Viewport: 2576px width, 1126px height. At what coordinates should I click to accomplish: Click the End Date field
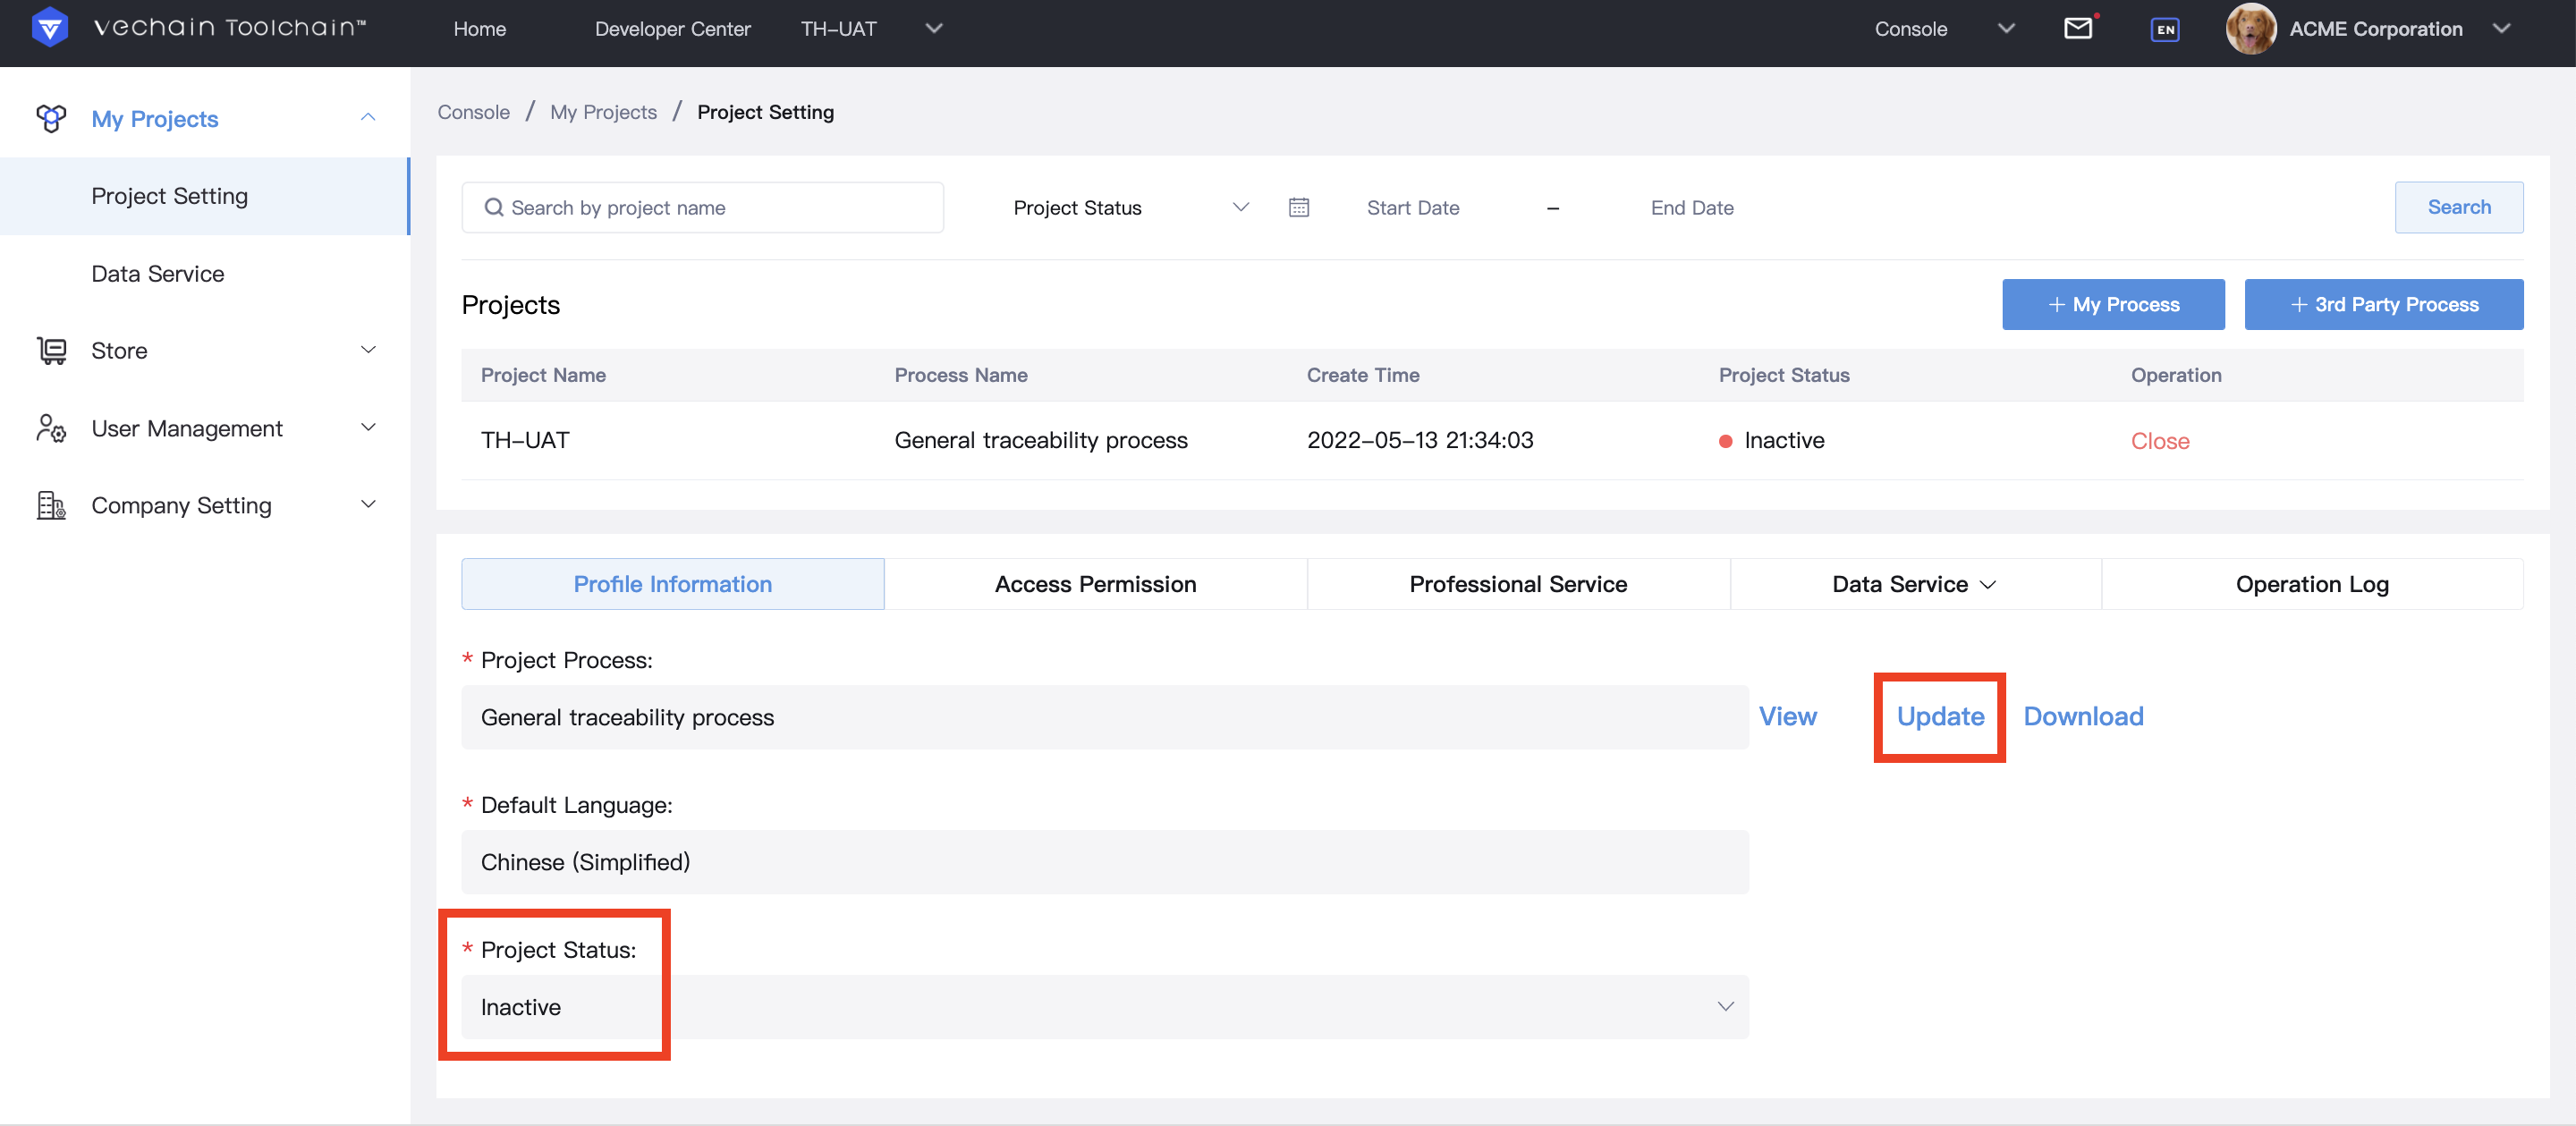pyautogui.click(x=1691, y=208)
